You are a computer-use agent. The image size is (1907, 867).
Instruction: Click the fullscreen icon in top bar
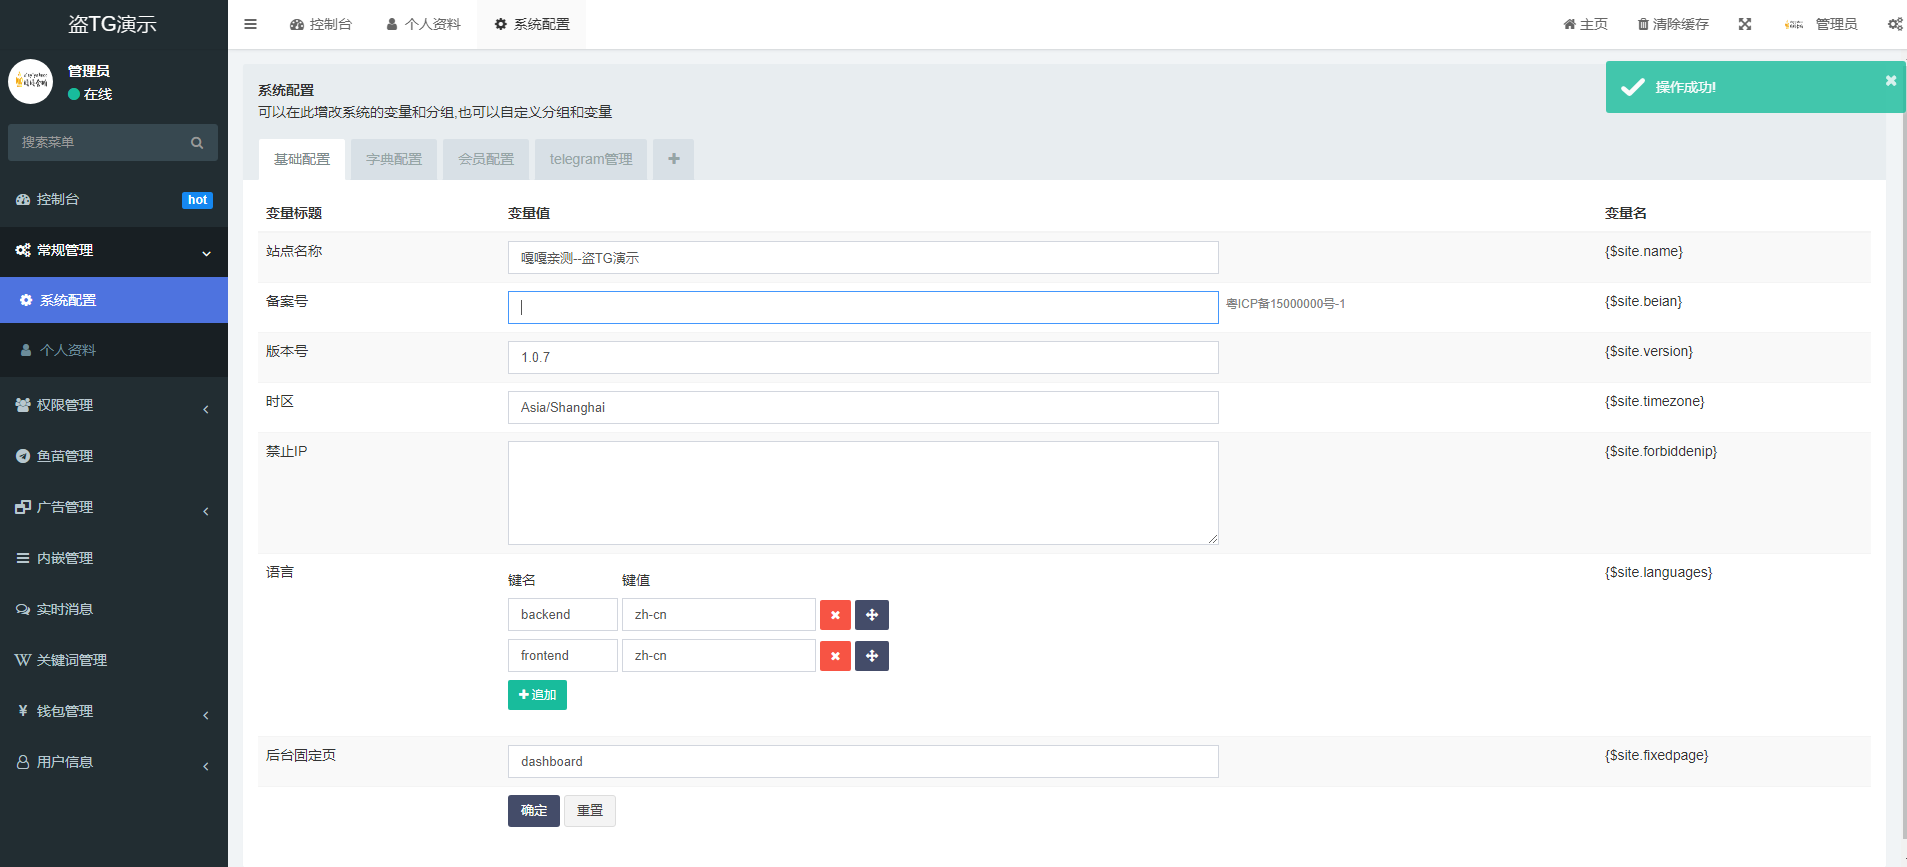1745,24
